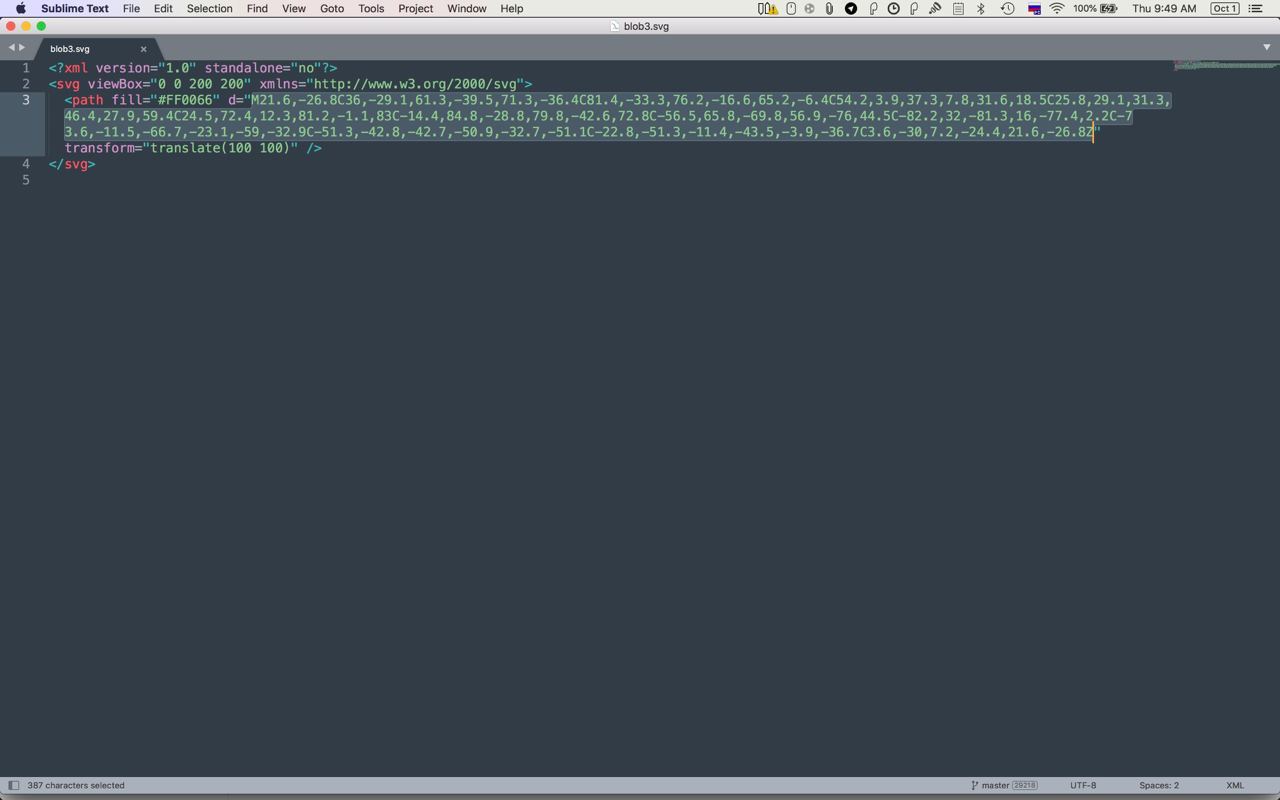The width and height of the screenshot is (1280, 800).
Task: Open Notification Center list icon
Action: [1256, 8]
